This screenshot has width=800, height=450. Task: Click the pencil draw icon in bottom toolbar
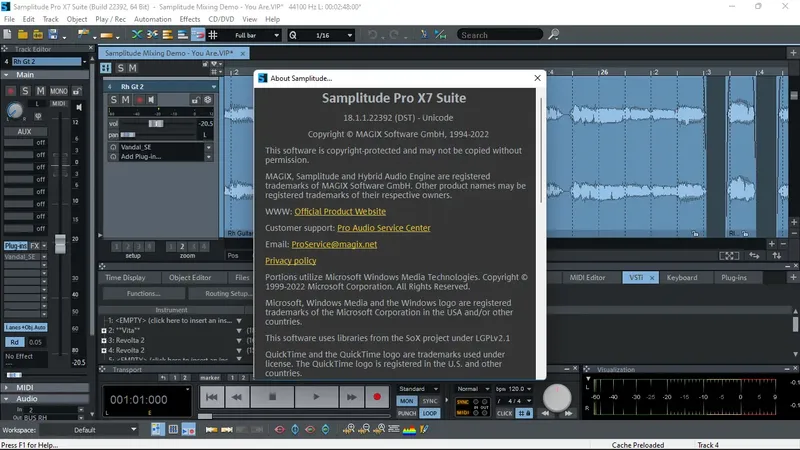tap(424, 430)
